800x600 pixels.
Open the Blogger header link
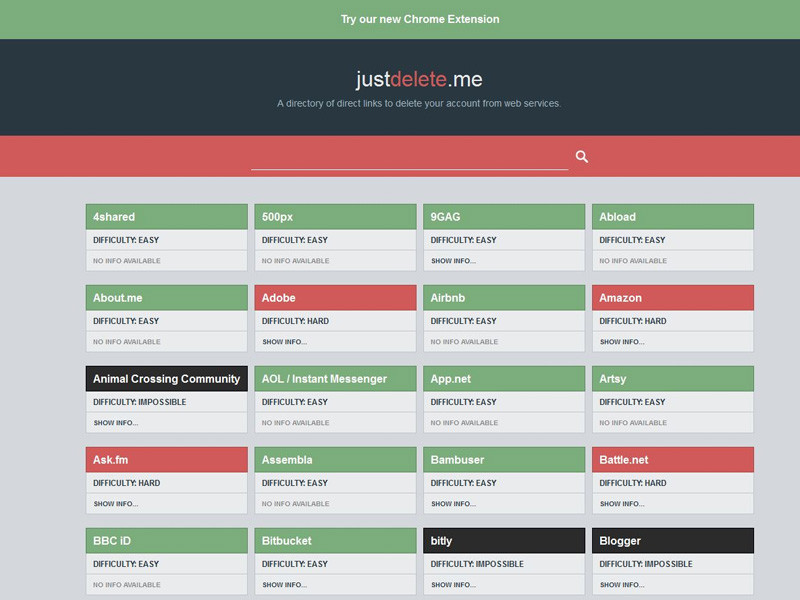[x=673, y=541]
